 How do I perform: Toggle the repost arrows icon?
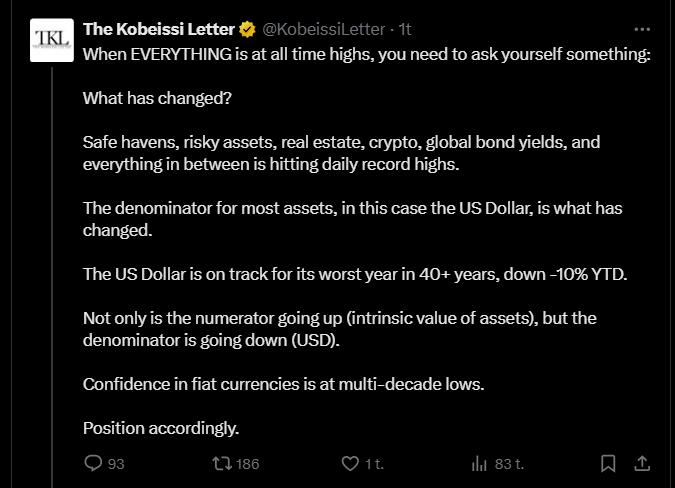[223, 463]
